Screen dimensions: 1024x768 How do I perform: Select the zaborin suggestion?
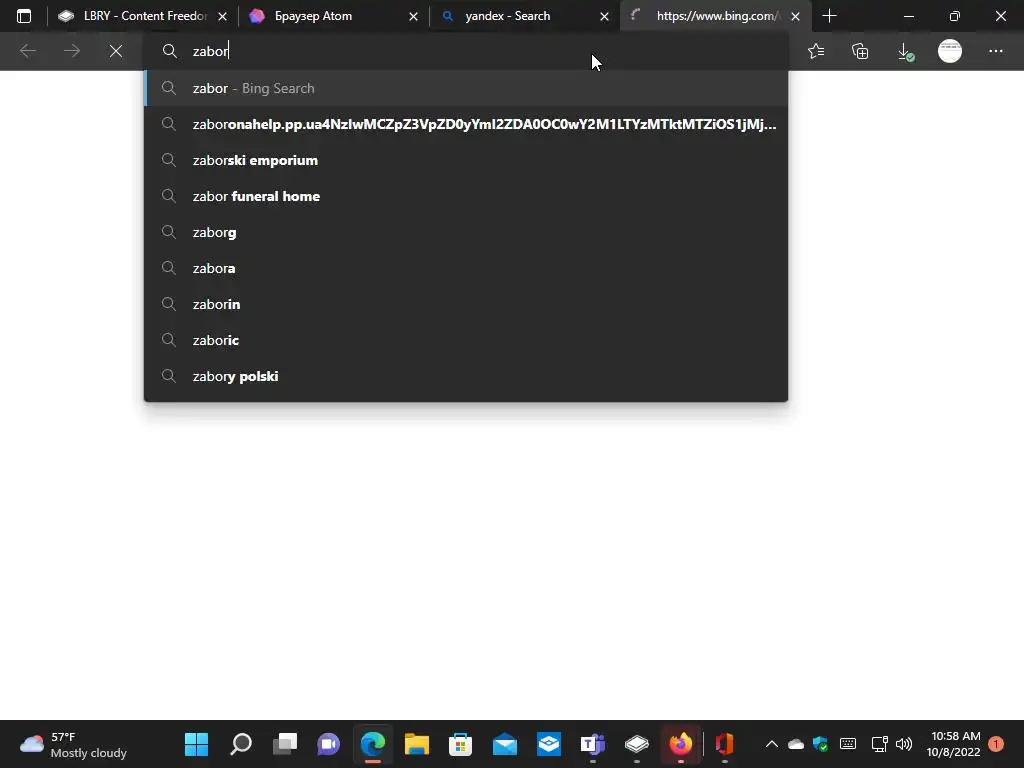(x=466, y=304)
